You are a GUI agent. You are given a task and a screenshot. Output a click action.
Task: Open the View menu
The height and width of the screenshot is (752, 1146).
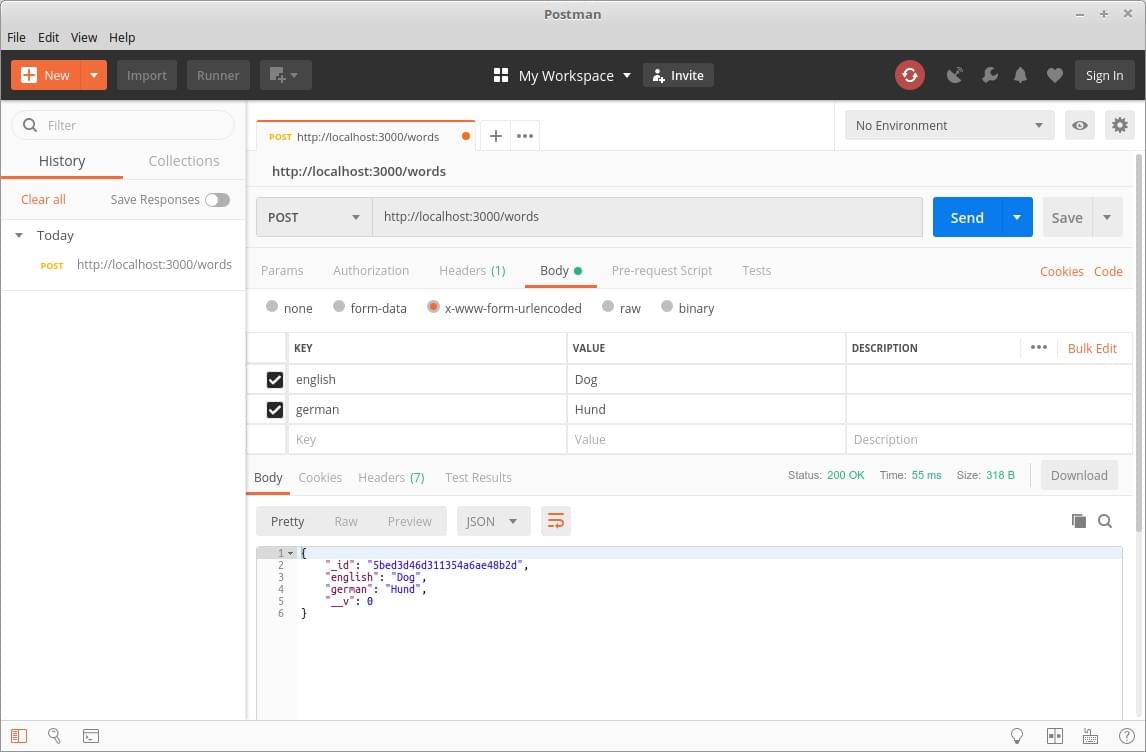pyautogui.click(x=83, y=37)
